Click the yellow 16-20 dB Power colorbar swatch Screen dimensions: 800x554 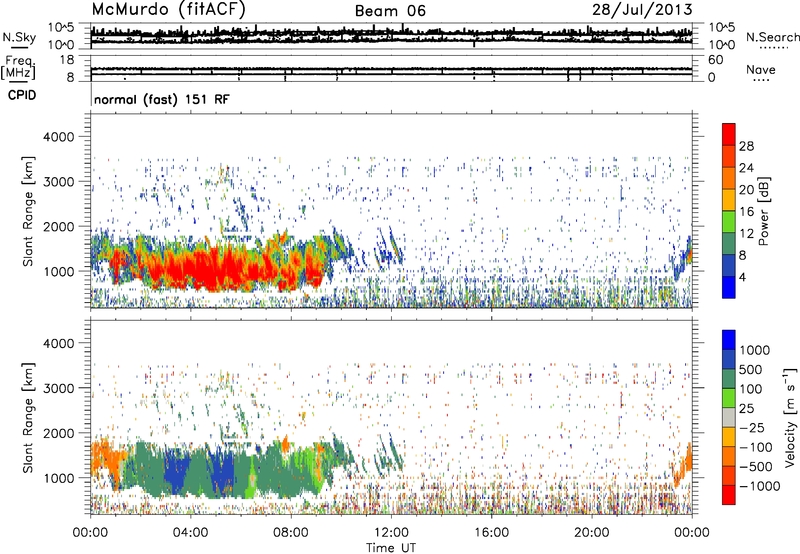[729, 200]
